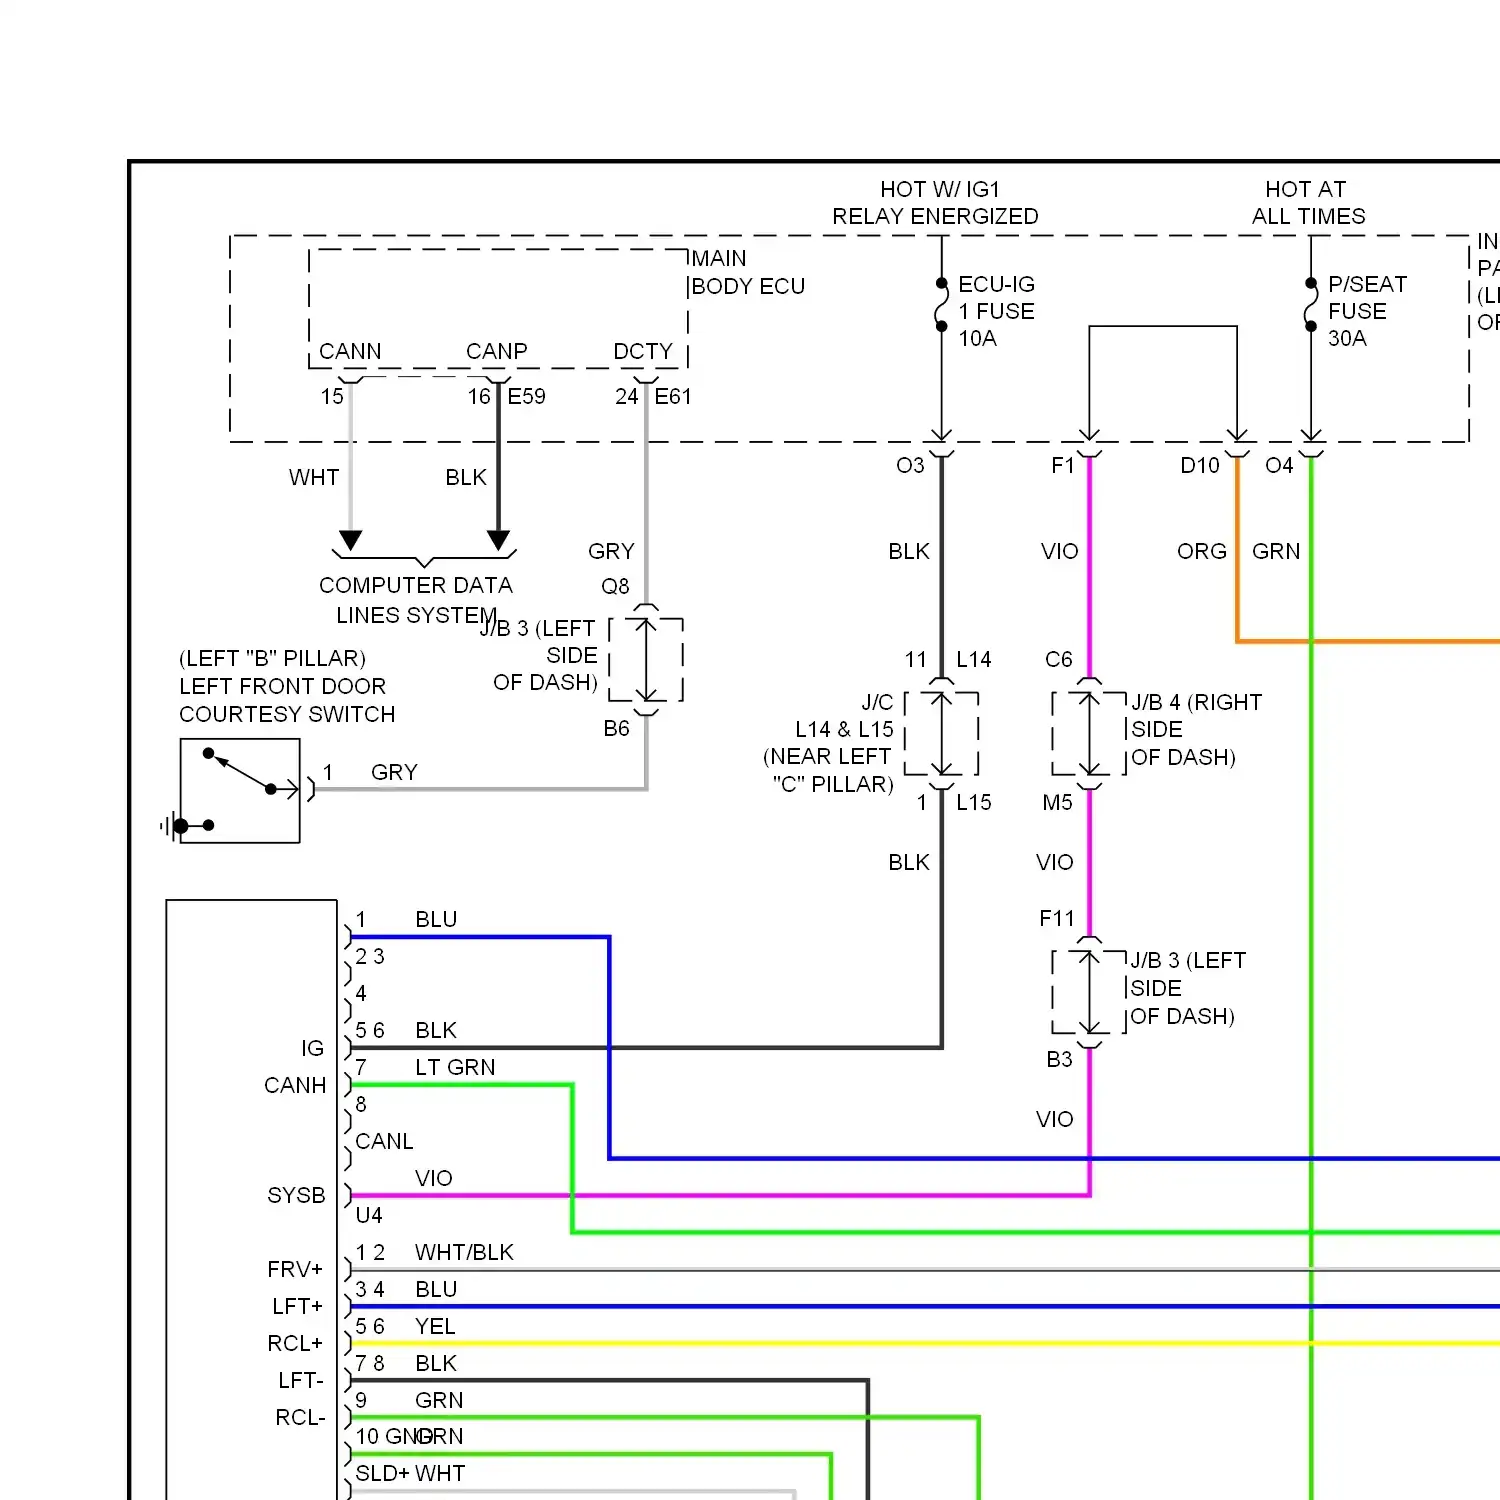Click the 'LT GRN' wire label

coord(455,1067)
